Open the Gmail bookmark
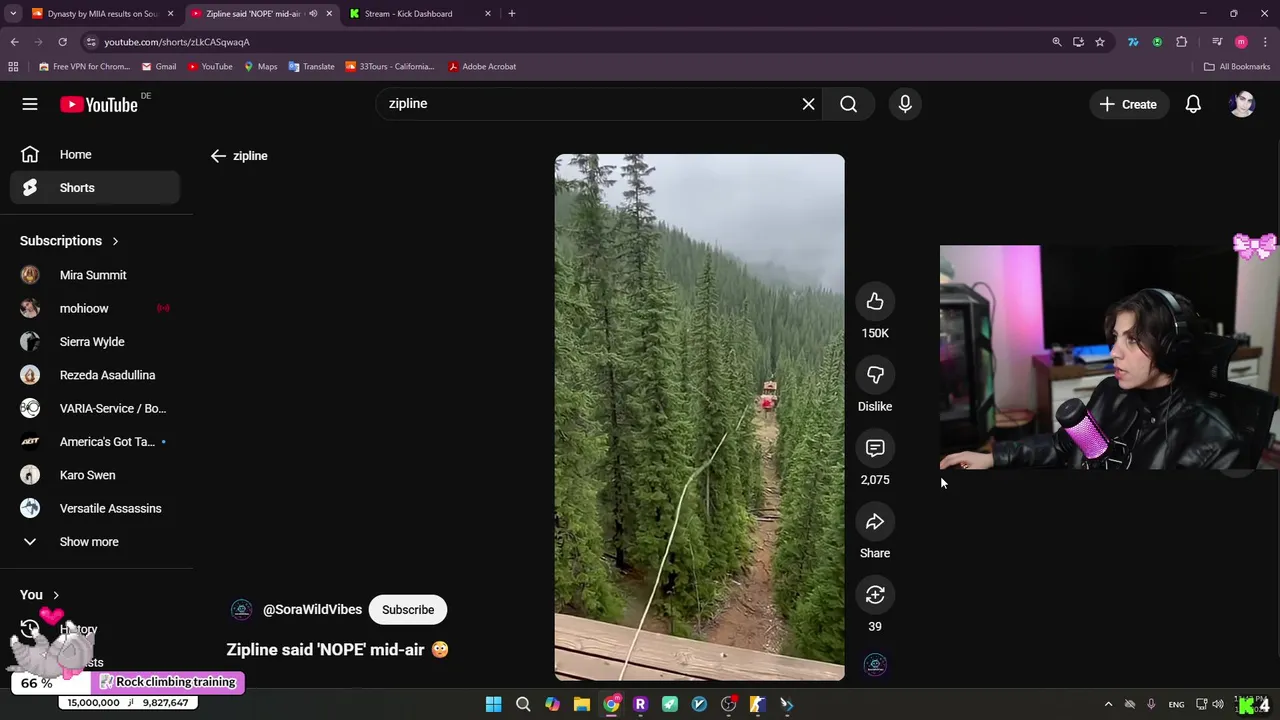 (158, 67)
